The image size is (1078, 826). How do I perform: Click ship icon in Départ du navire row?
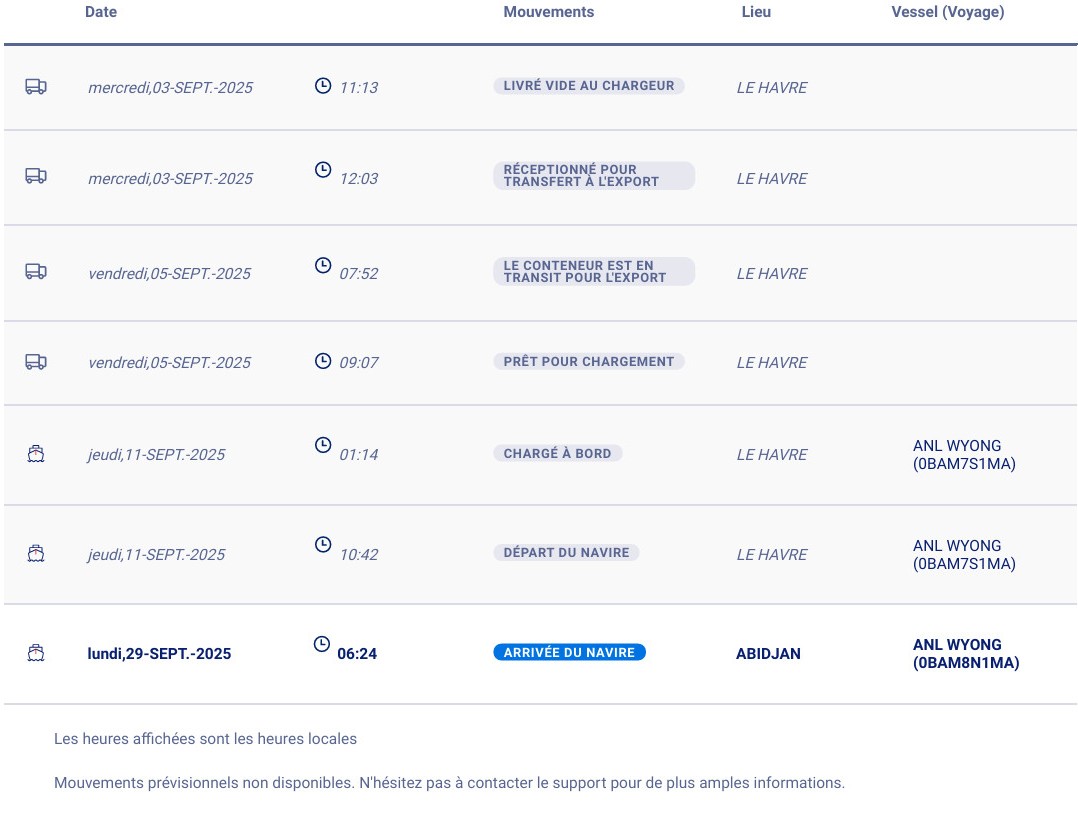[36, 553]
